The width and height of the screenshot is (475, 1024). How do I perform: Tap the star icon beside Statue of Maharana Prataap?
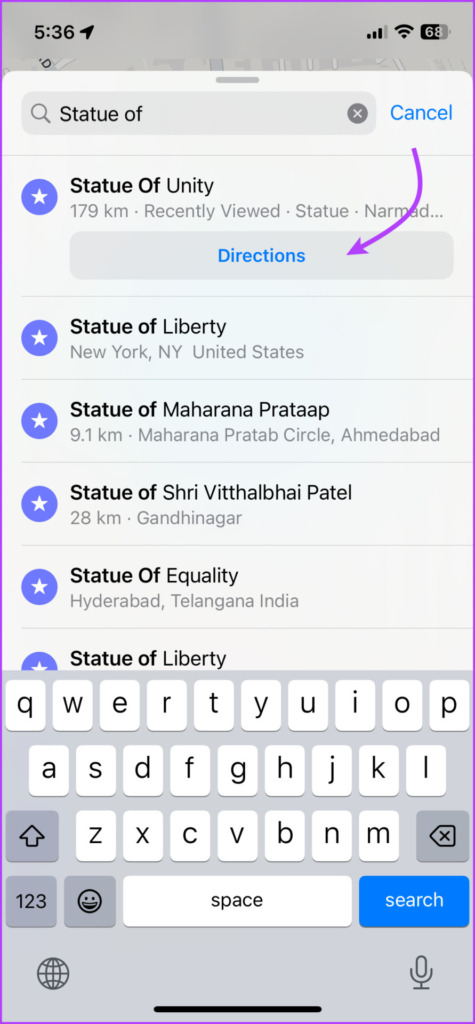click(39, 421)
